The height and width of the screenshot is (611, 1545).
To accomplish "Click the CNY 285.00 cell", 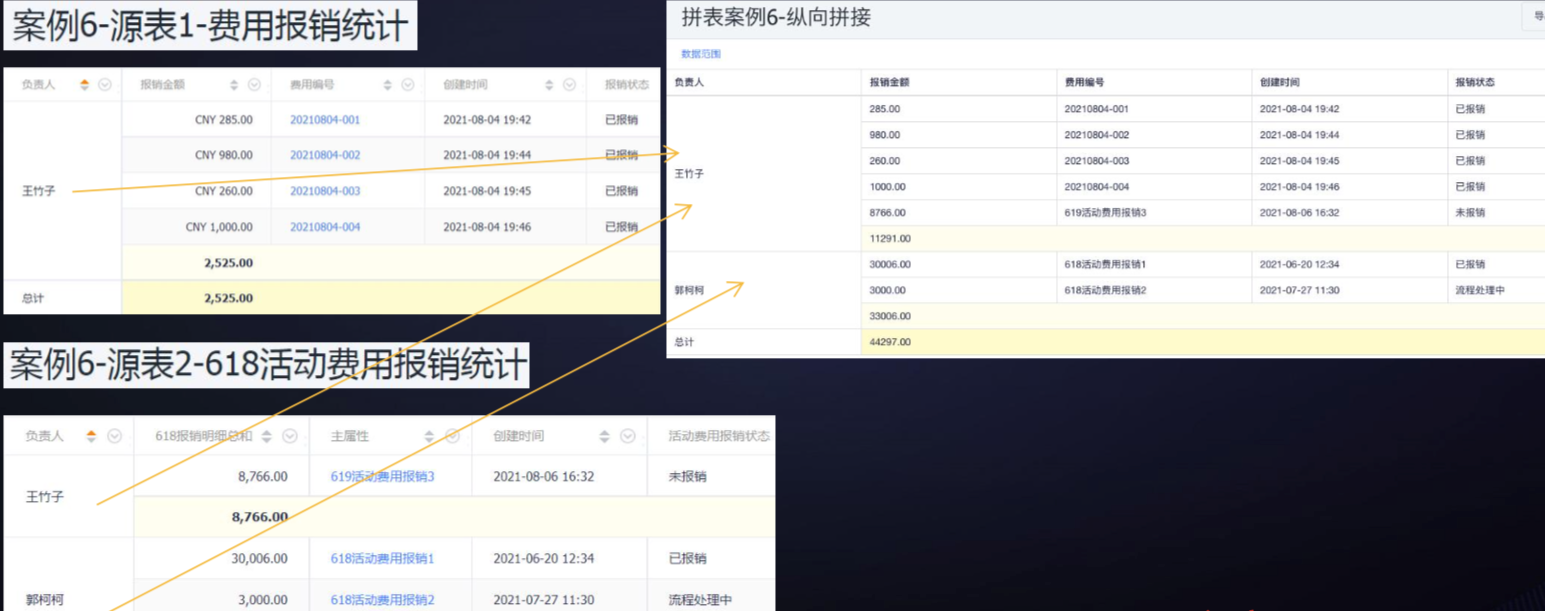I will [224, 119].
